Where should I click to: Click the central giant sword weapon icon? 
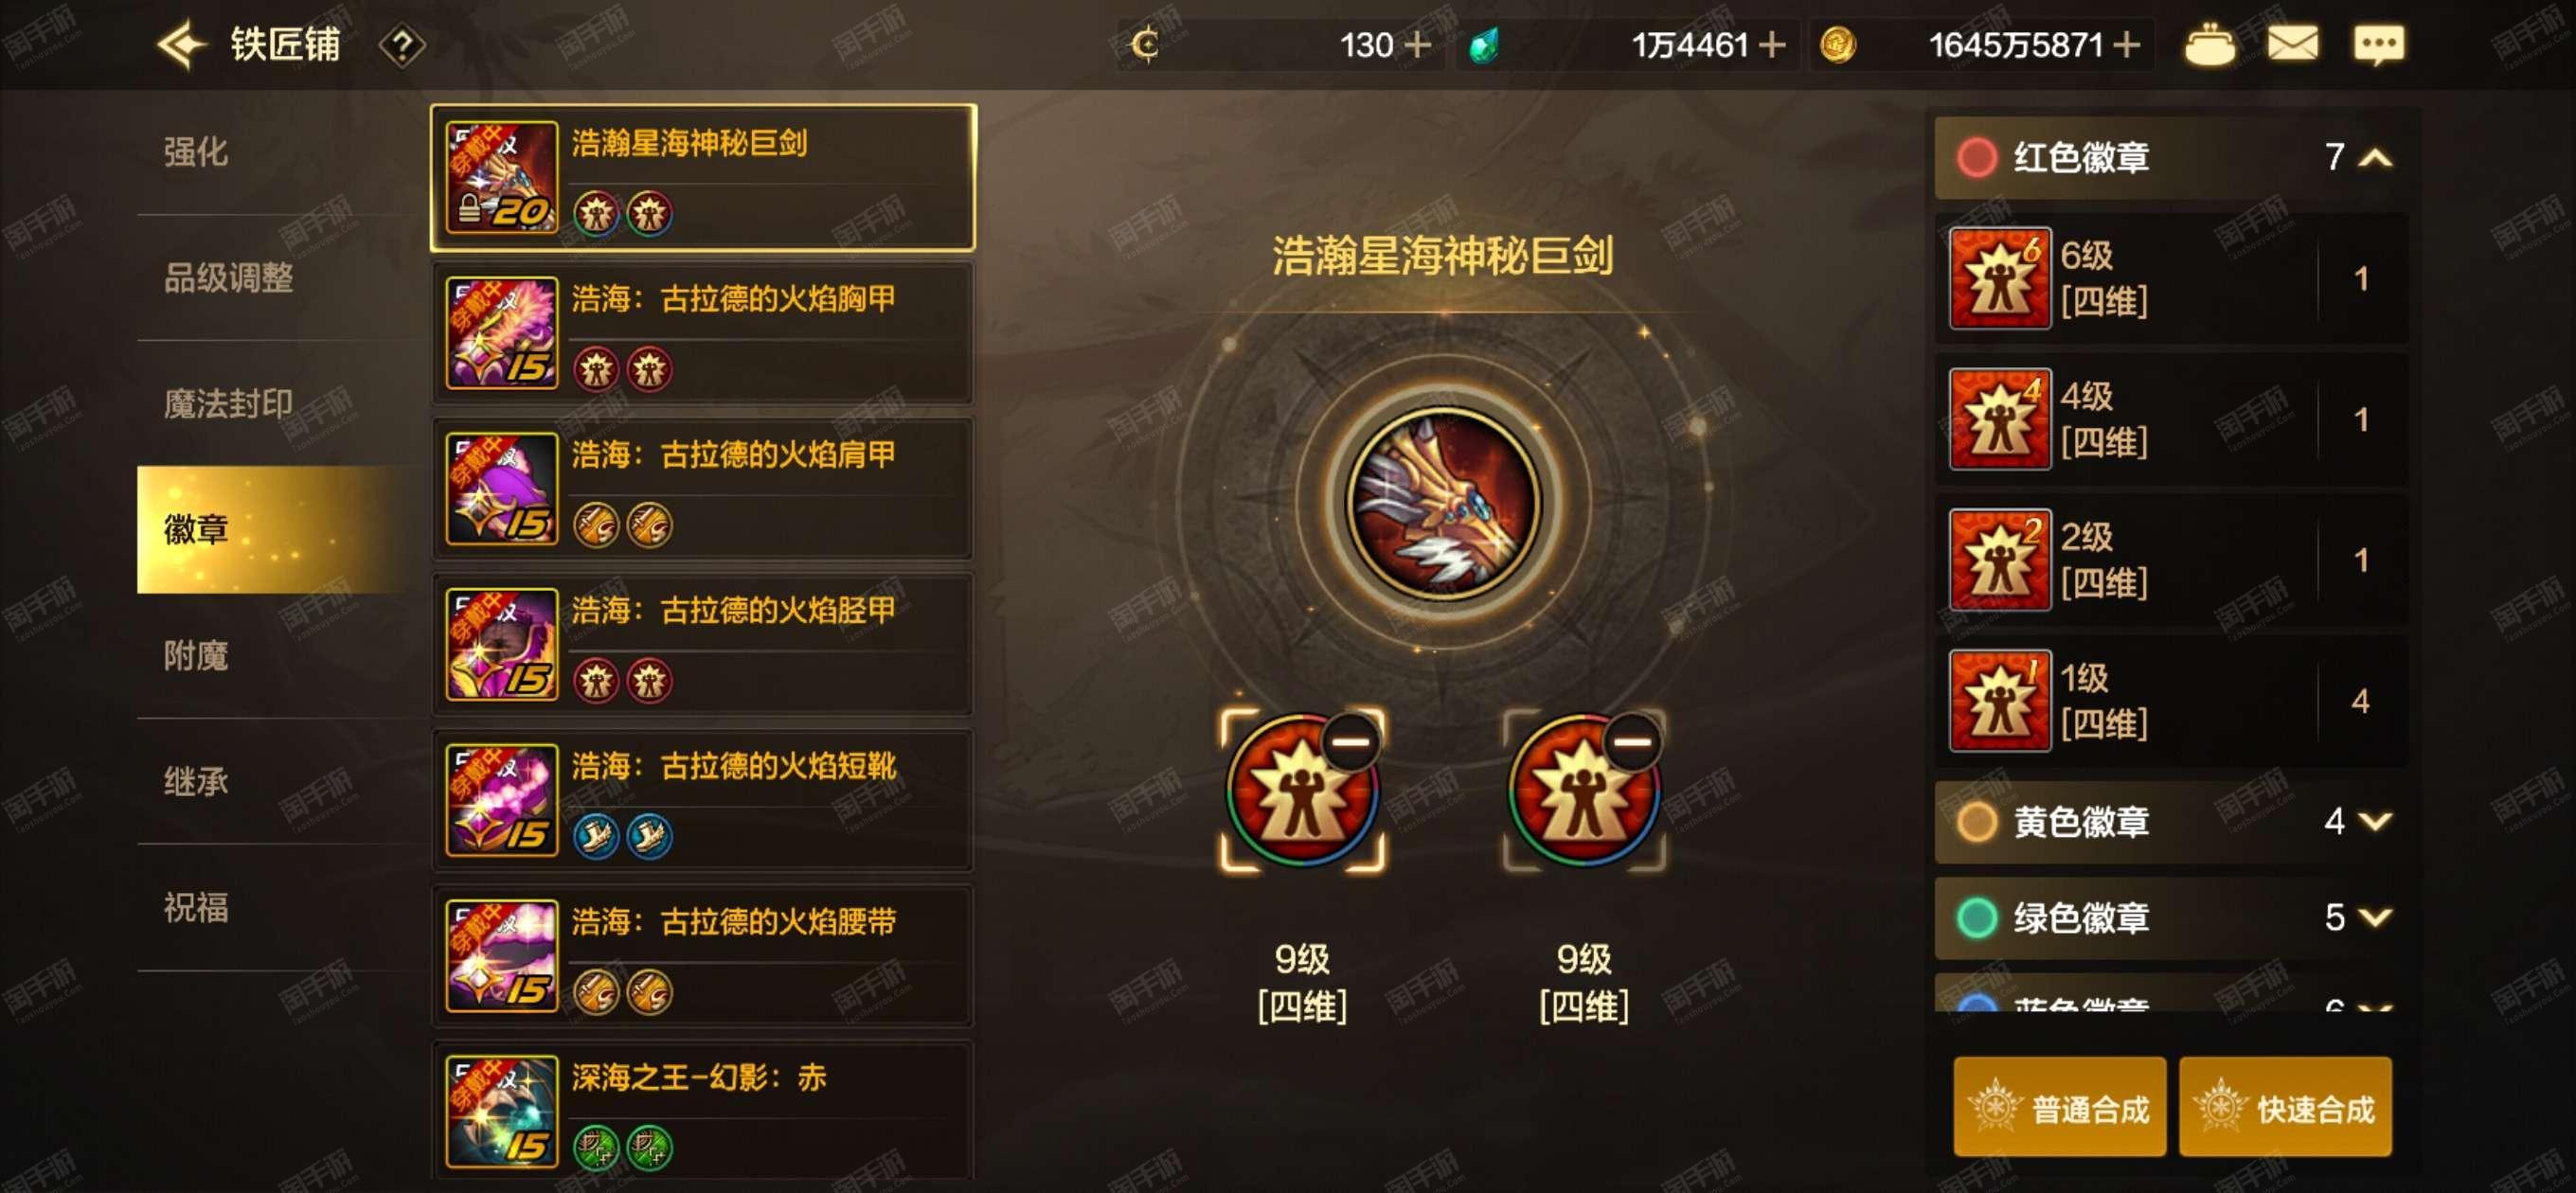(x=1443, y=502)
